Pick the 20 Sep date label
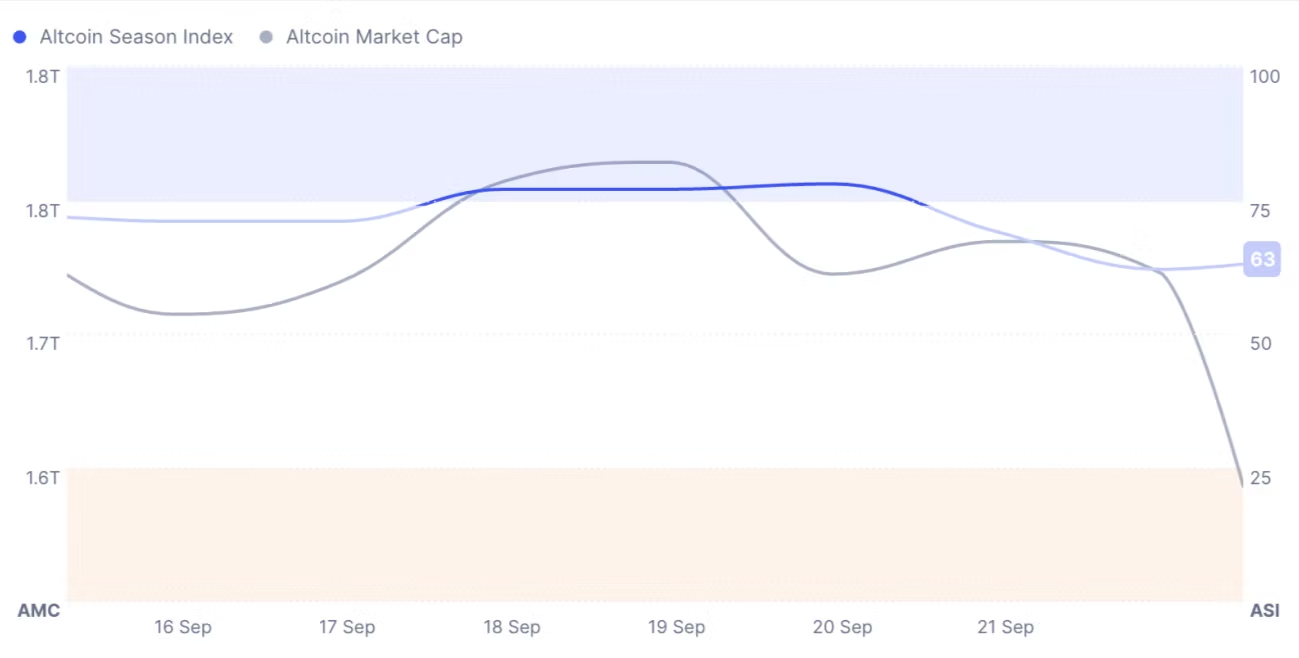Viewport: 1299px width, 658px height. tap(842, 627)
